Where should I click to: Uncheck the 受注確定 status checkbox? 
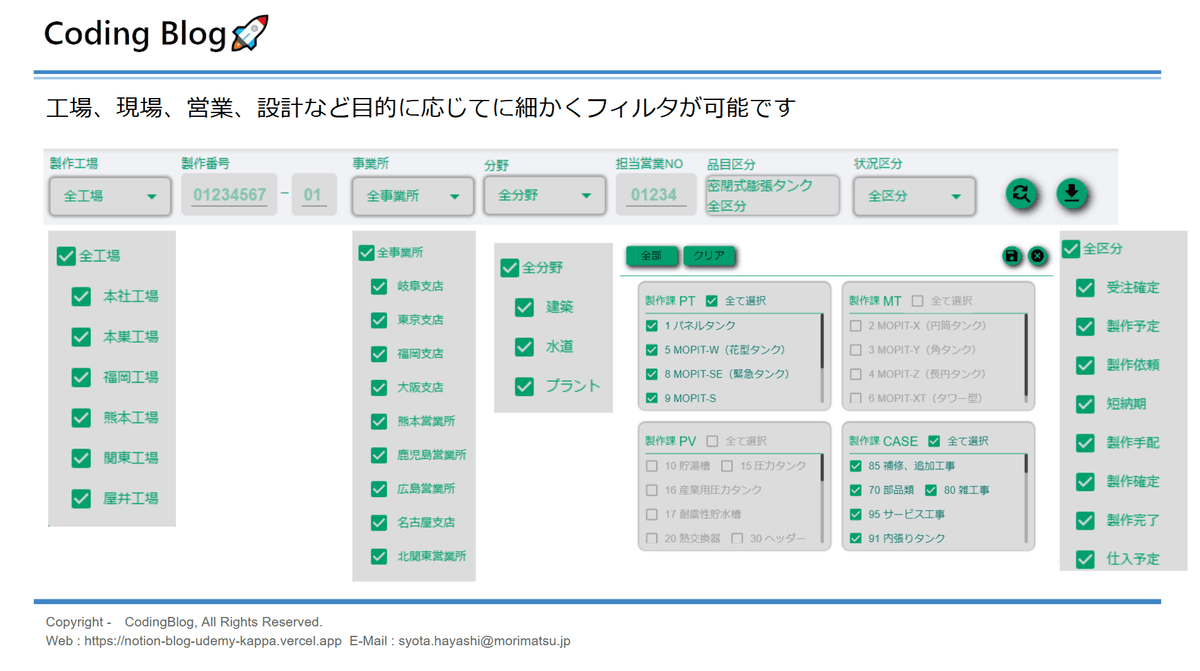(x=1085, y=288)
